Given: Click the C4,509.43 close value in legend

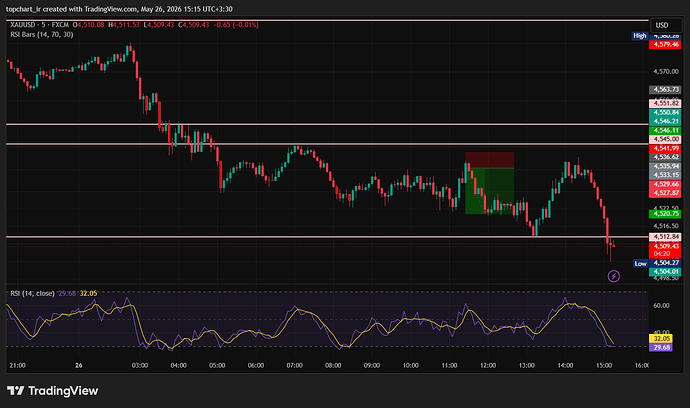Looking at the screenshot, I should [x=194, y=25].
